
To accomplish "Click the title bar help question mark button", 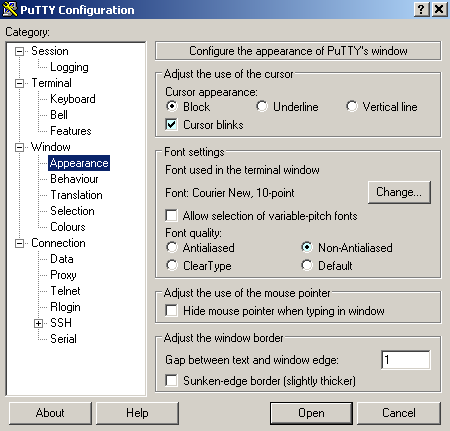I will coord(422,9).
